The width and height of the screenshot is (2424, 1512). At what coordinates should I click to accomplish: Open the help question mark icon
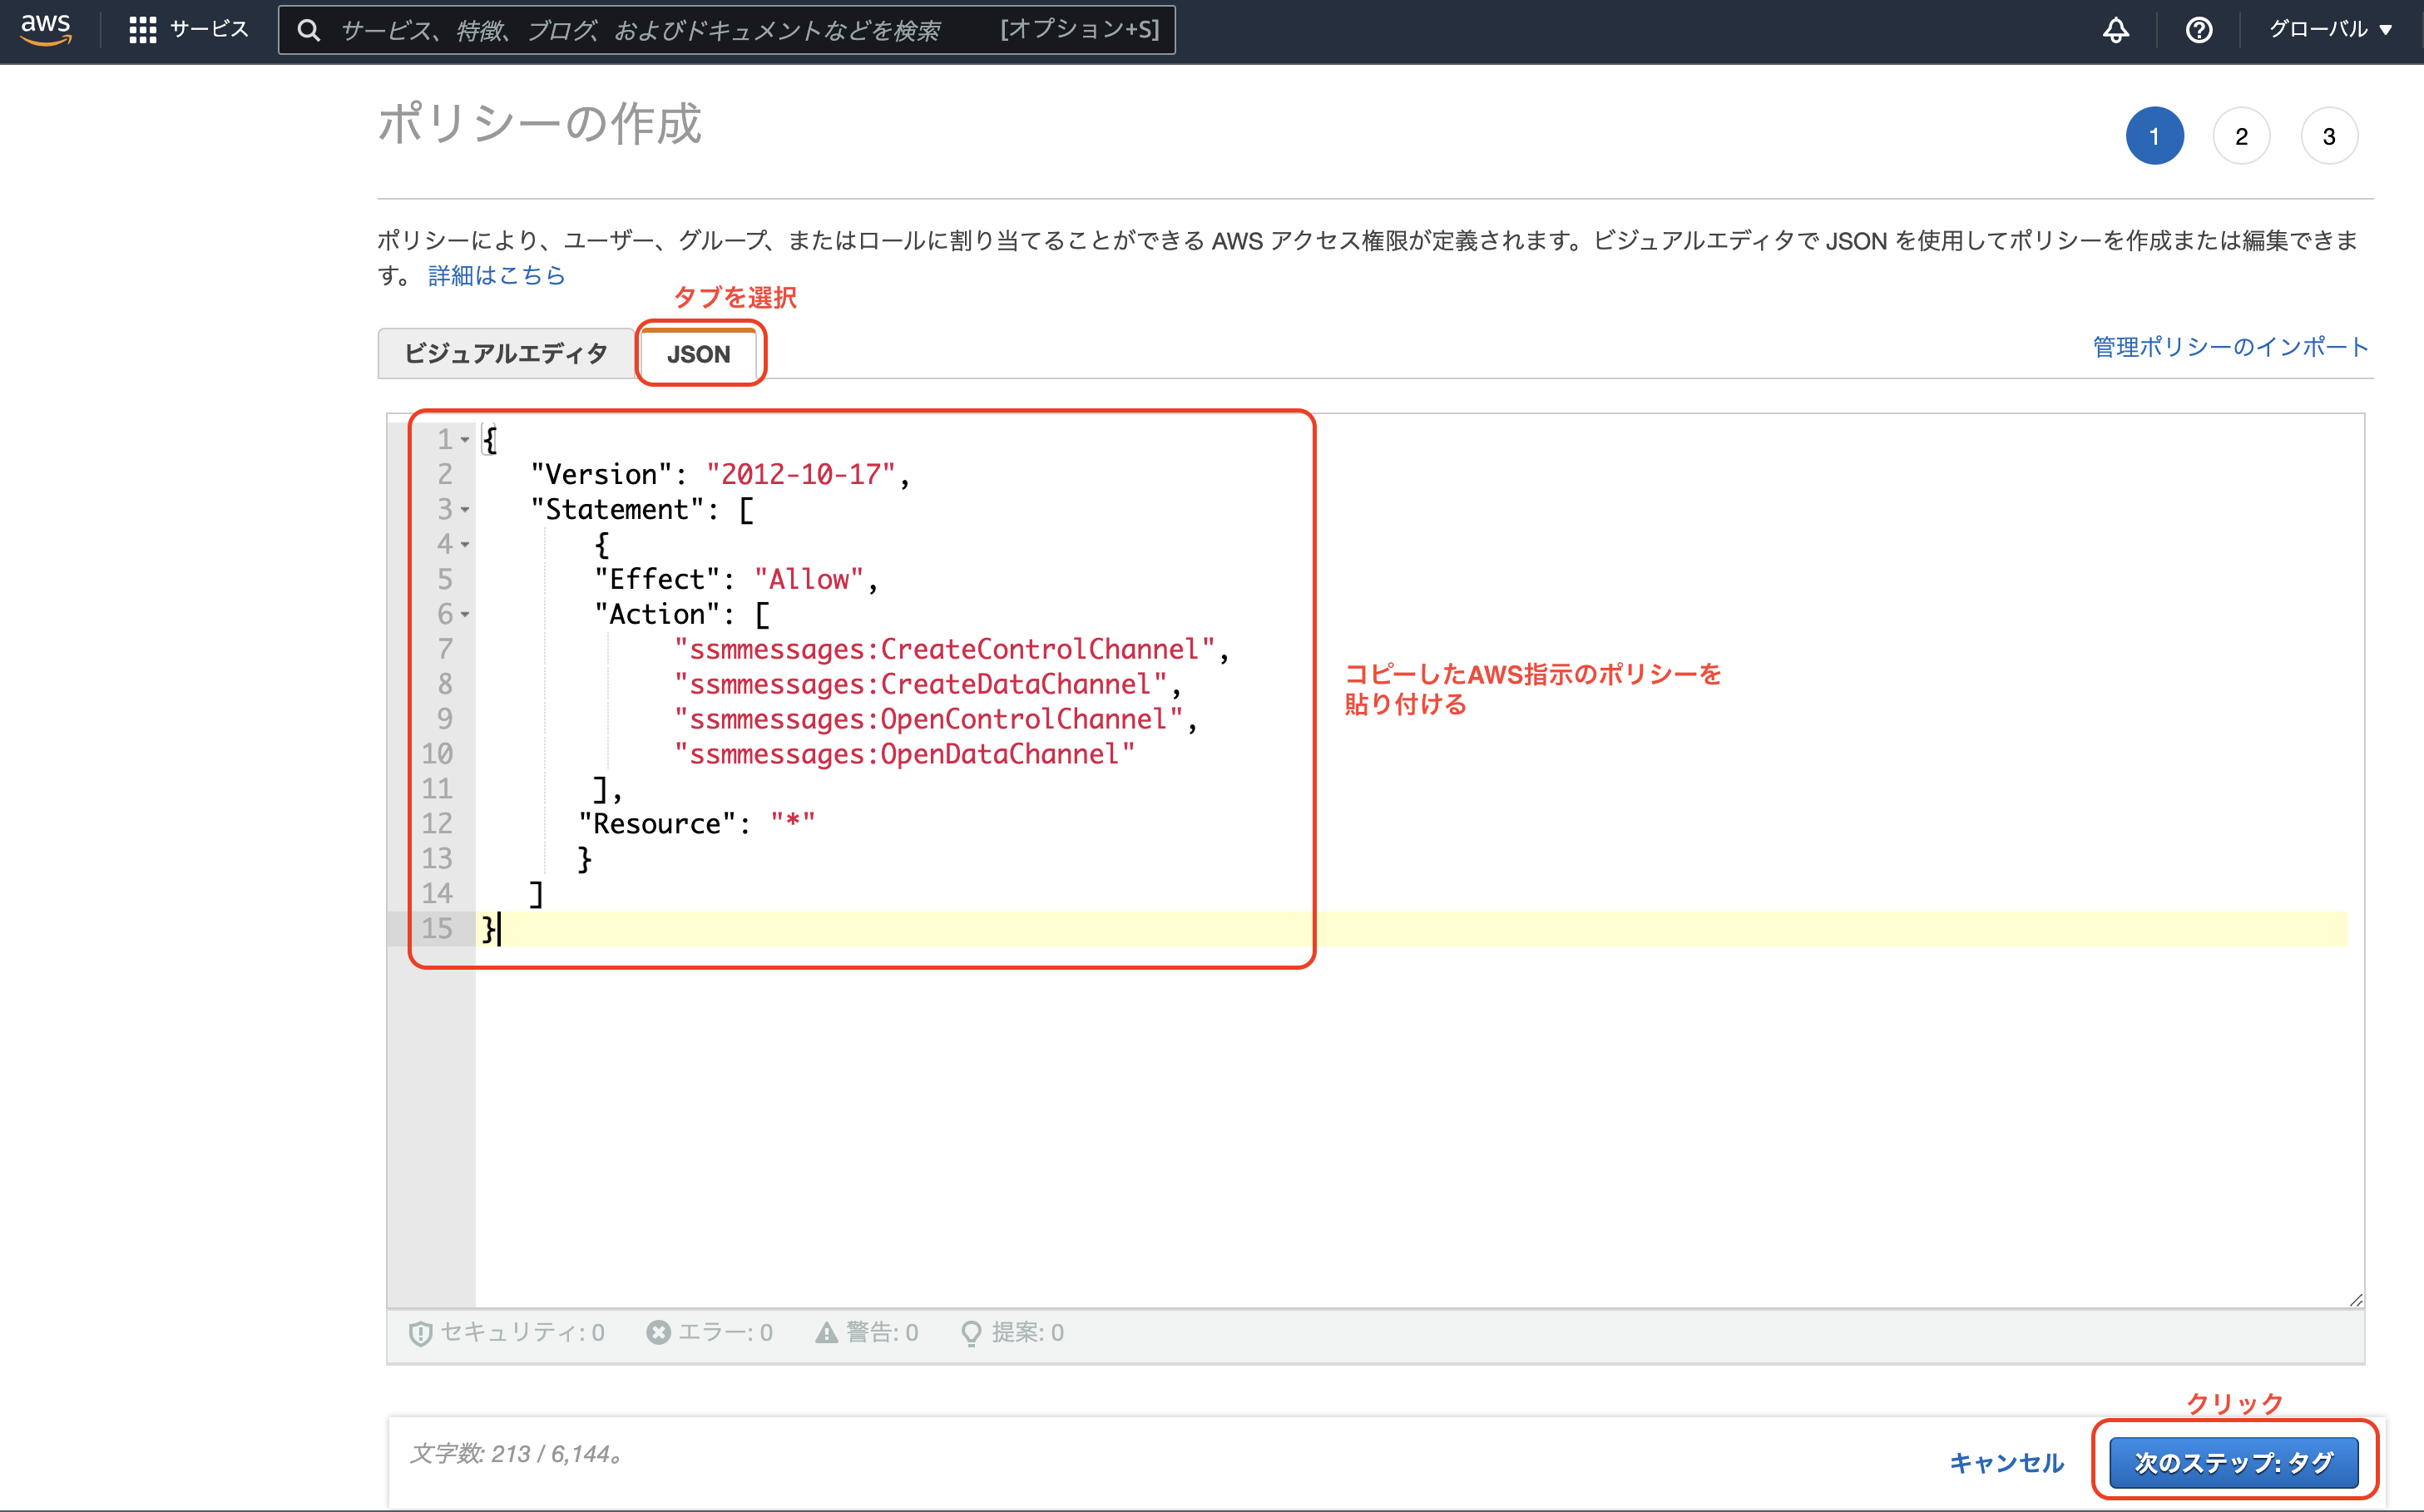[x=2199, y=30]
